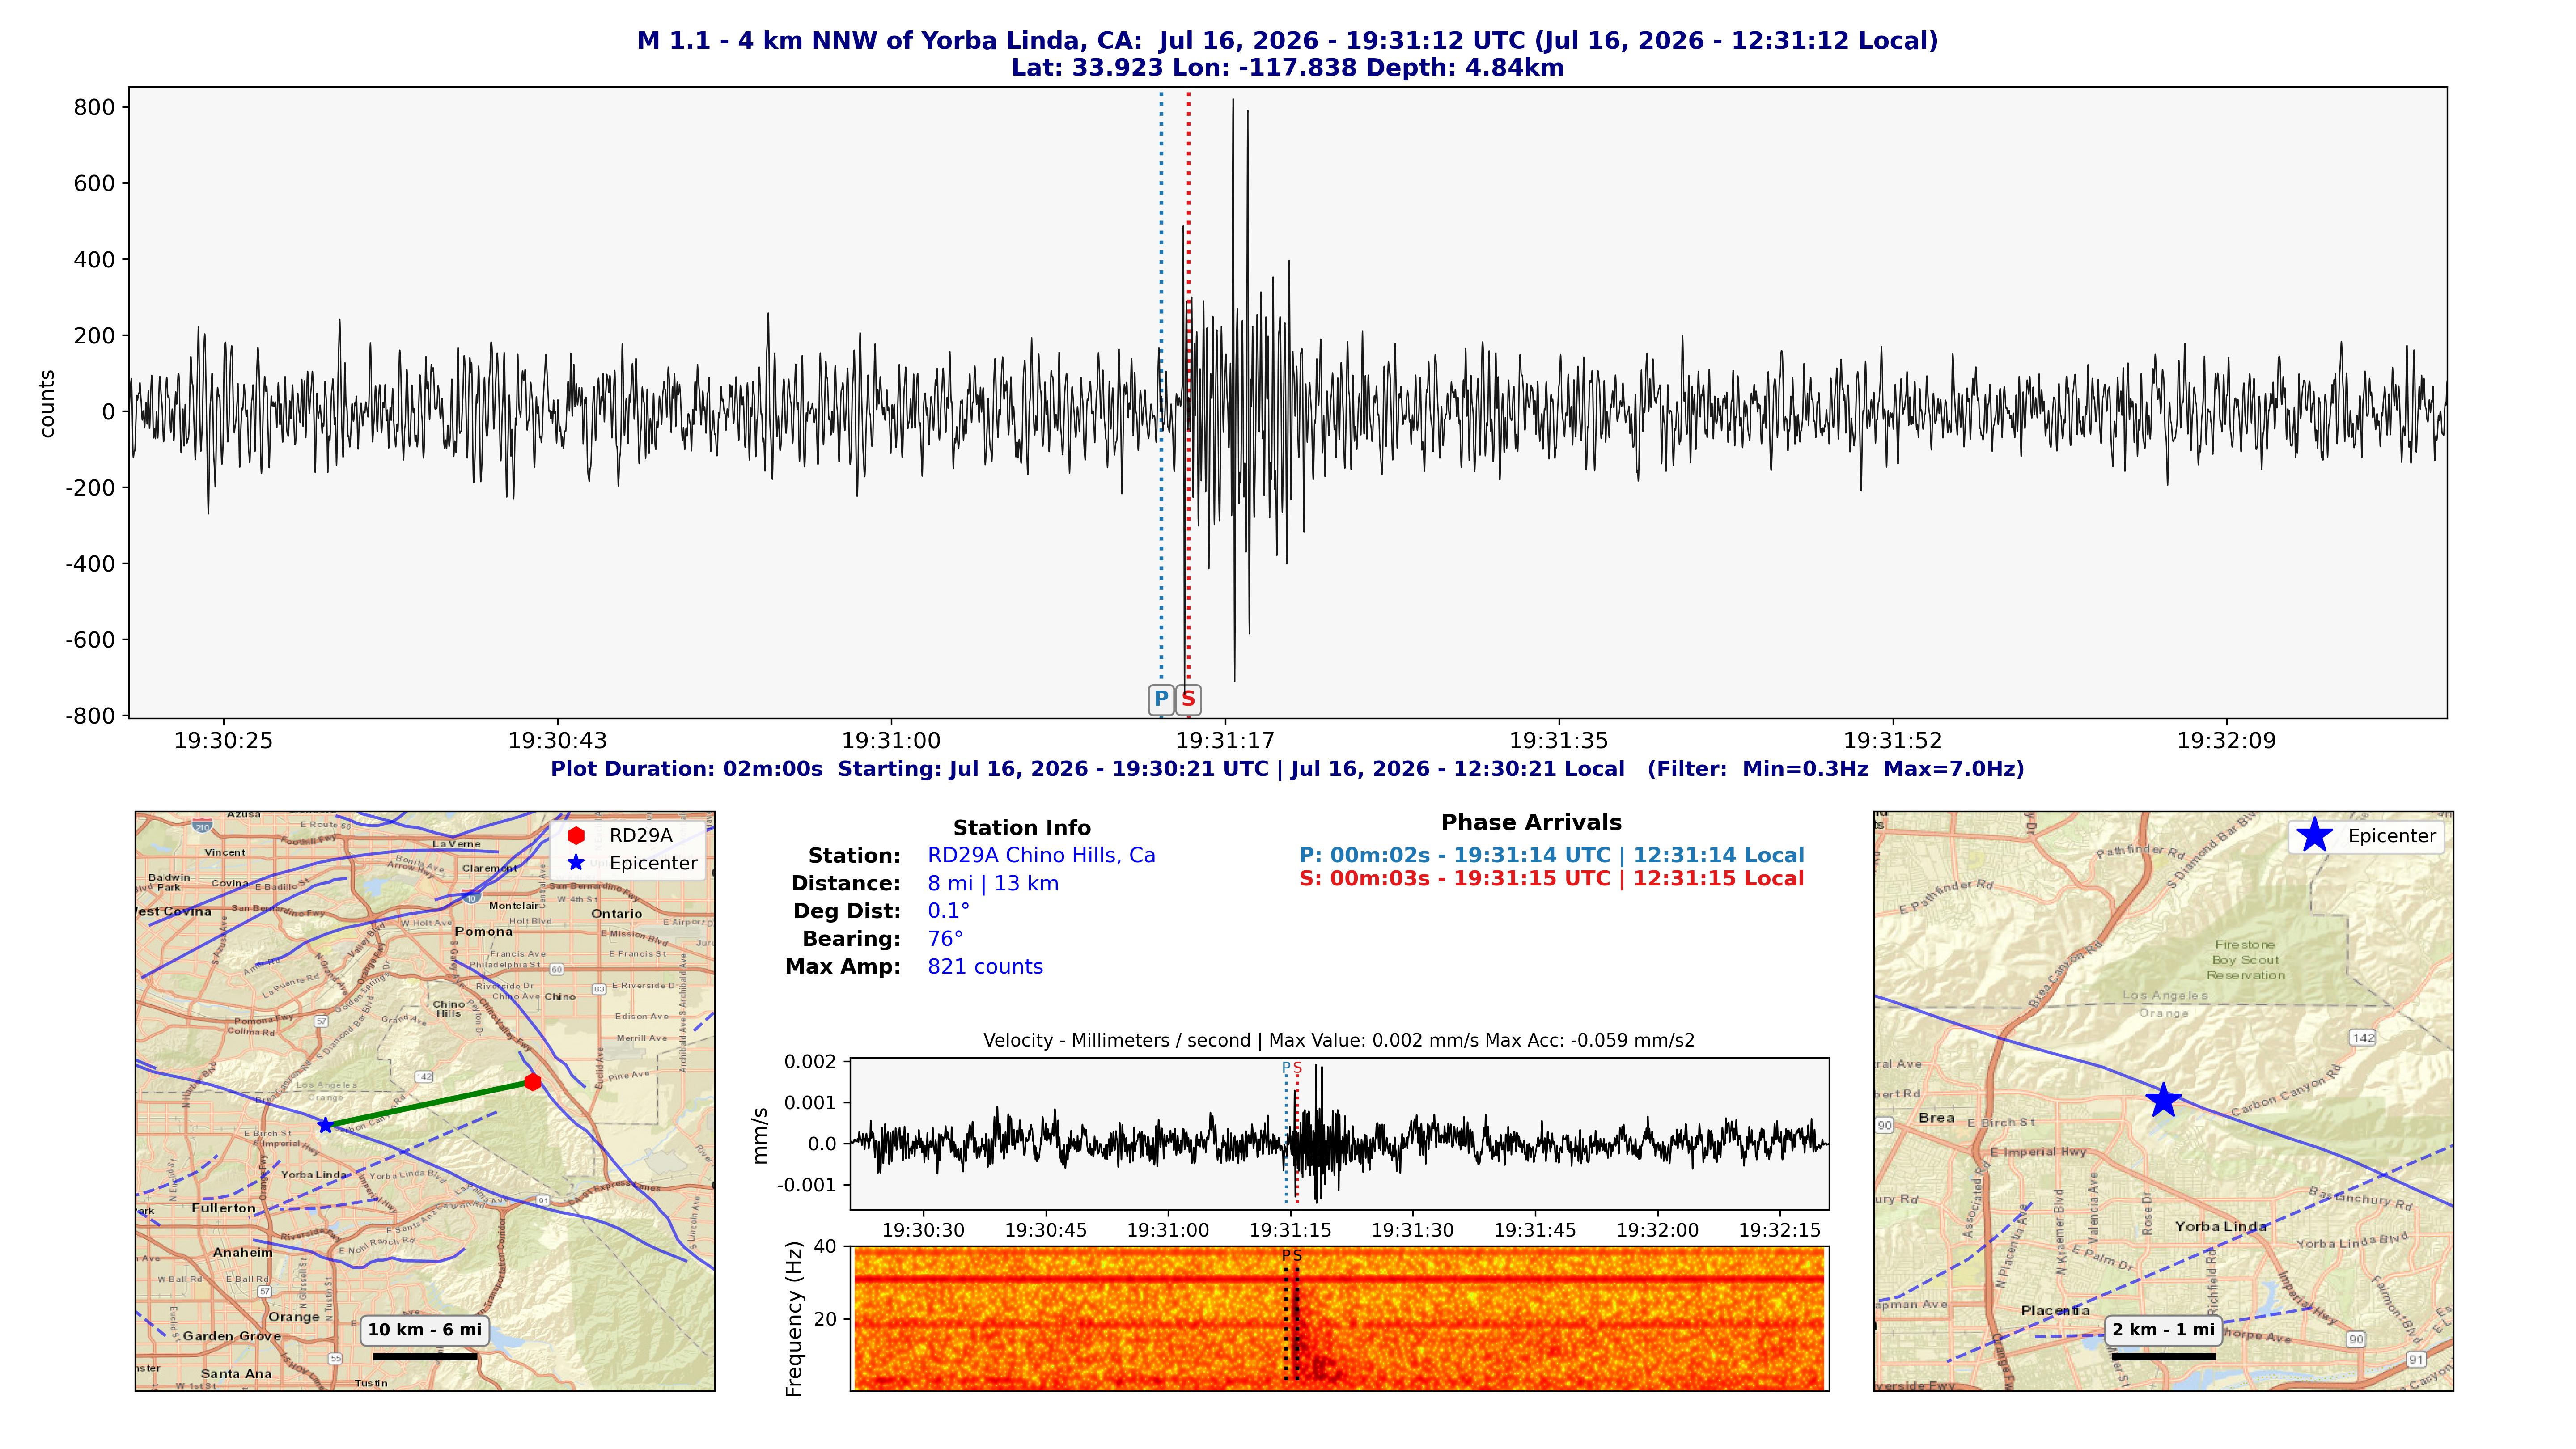Image resolution: width=2576 pixels, height=1449 pixels.
Task: Click the "76°" bearing value
Action: click(946, 939)
